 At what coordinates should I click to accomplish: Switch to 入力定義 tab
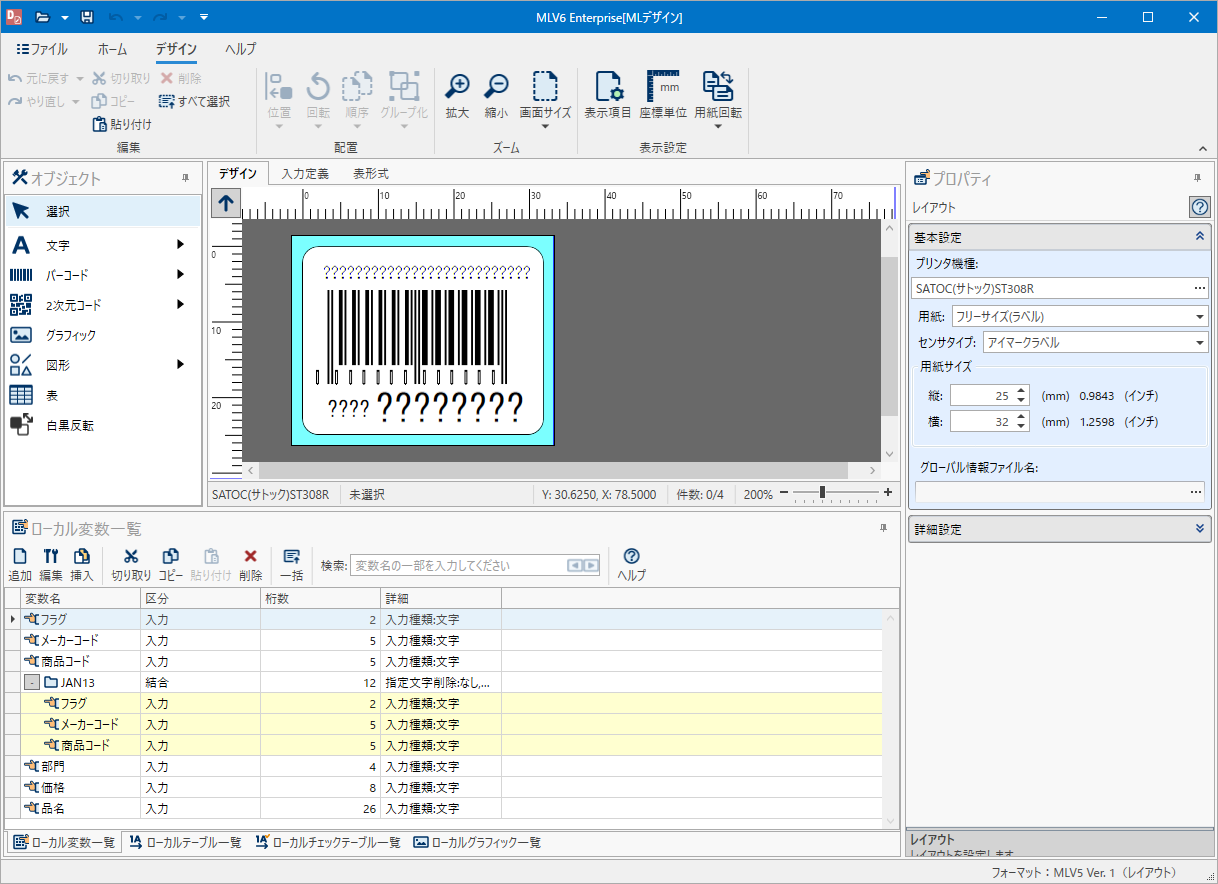pos(305,173)
